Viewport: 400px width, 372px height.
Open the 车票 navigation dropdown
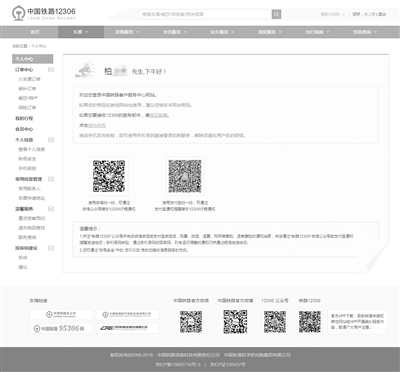coord(81,32)
